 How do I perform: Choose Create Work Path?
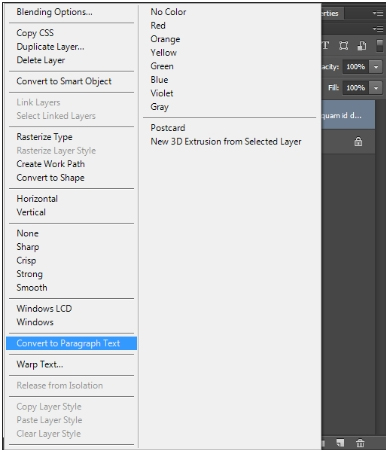[51, 164]
